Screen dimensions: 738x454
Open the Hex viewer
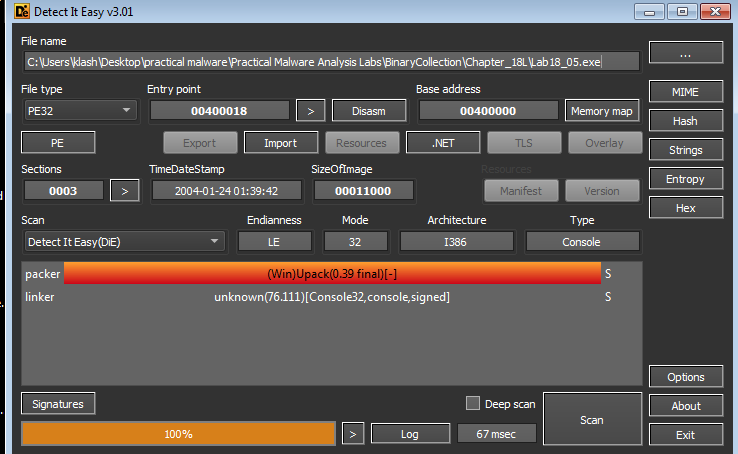click(x=686, y=208)
